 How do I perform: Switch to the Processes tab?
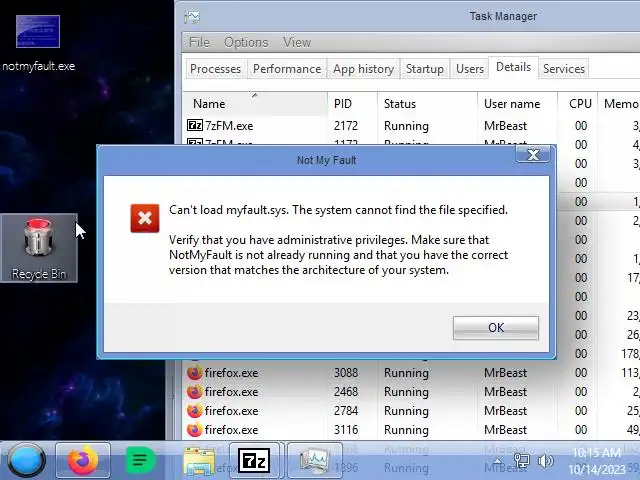pyautogui.click(x=216, y=69)
